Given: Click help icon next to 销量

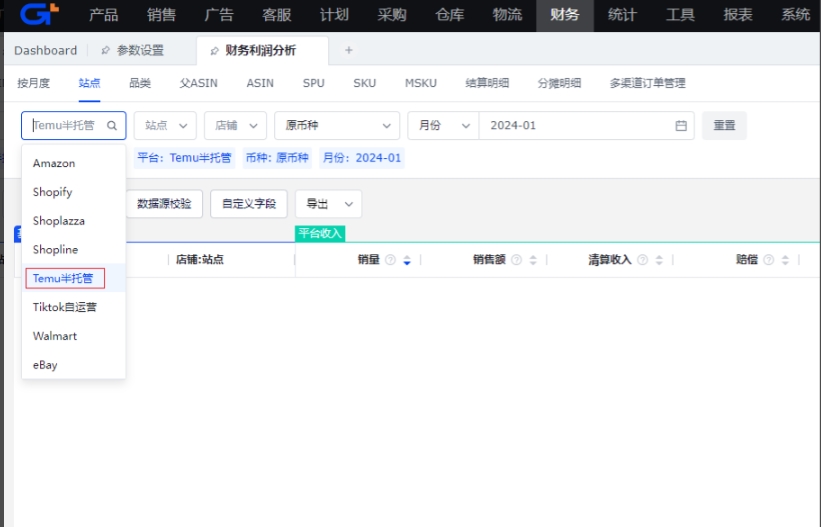Looking at the screenshot, I should (x=390, y=260).
